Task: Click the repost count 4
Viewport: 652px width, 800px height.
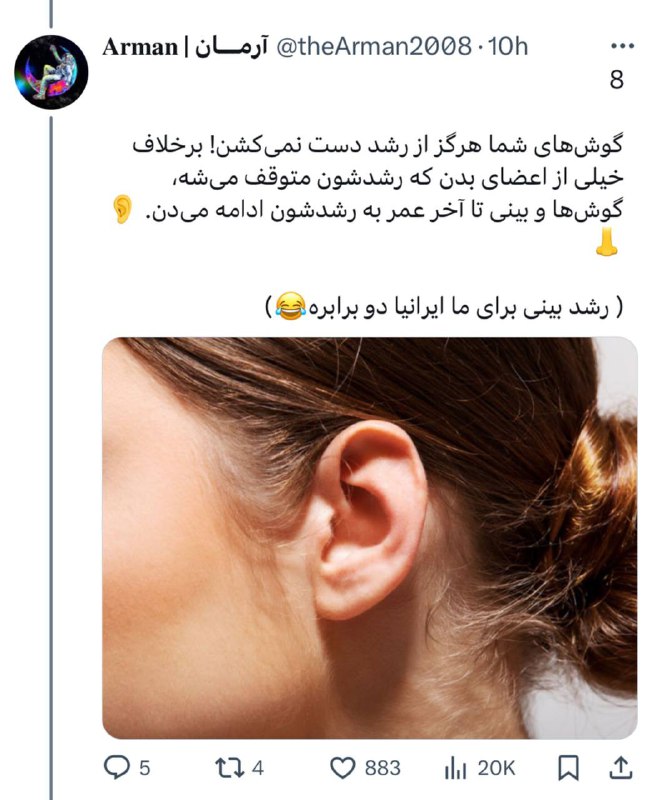Action: coord(258,768)
